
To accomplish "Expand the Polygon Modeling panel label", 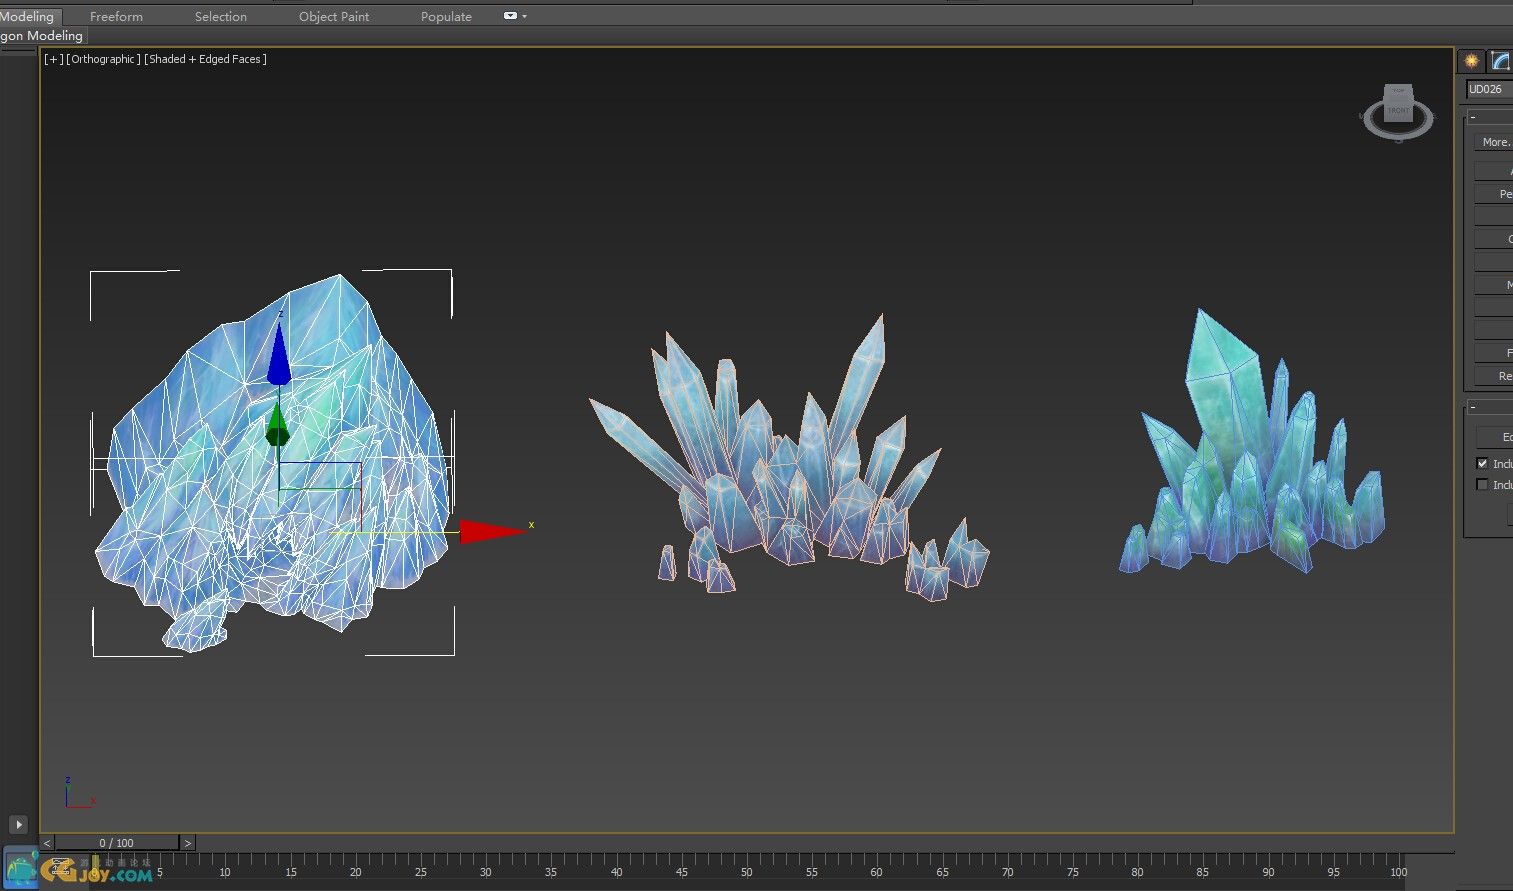I will coord(42,35).
